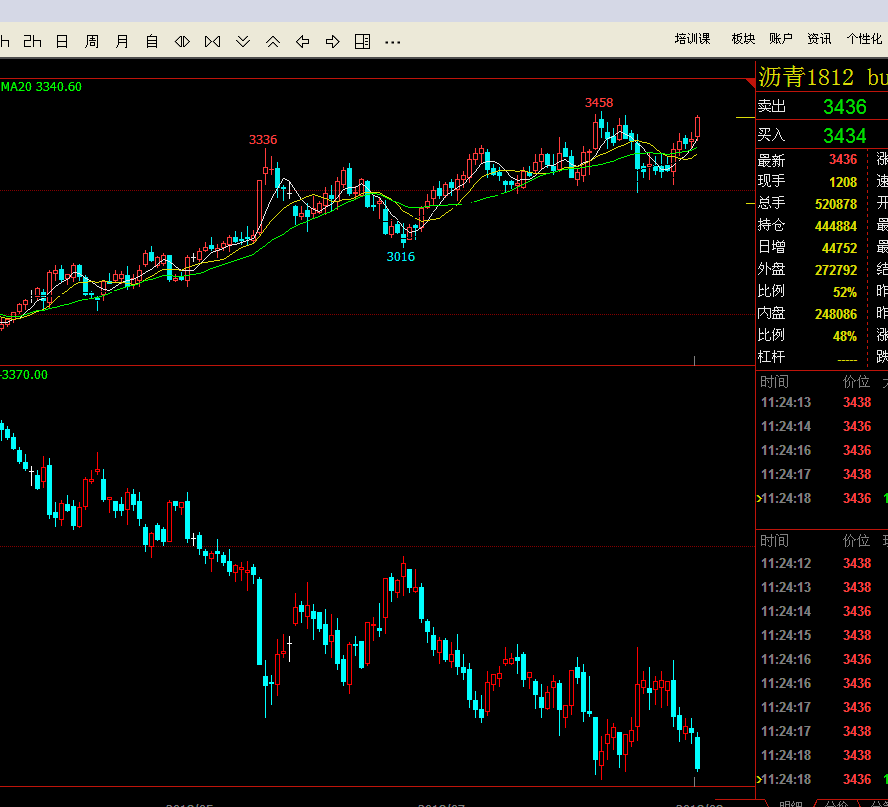Click the double down chevron icon
The width and height of the screenshot is (888, 807).
pos(243,41)
